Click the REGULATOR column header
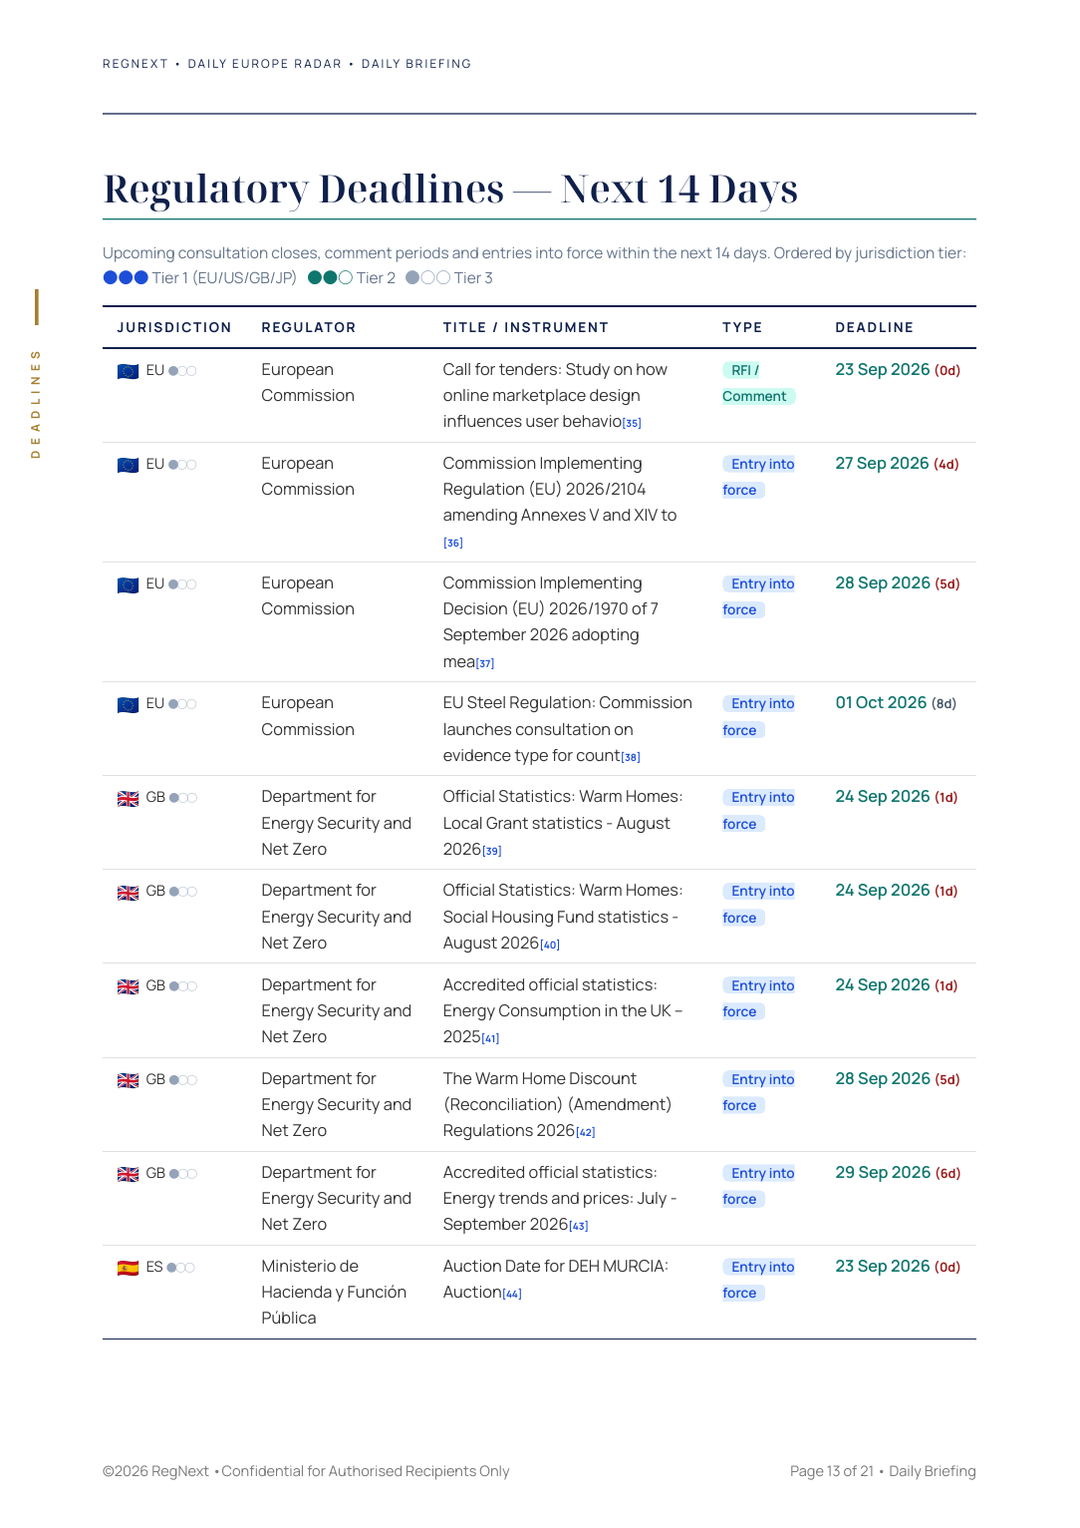The height and width of the screenshot is (1528, 1080). tap(308, 328)
